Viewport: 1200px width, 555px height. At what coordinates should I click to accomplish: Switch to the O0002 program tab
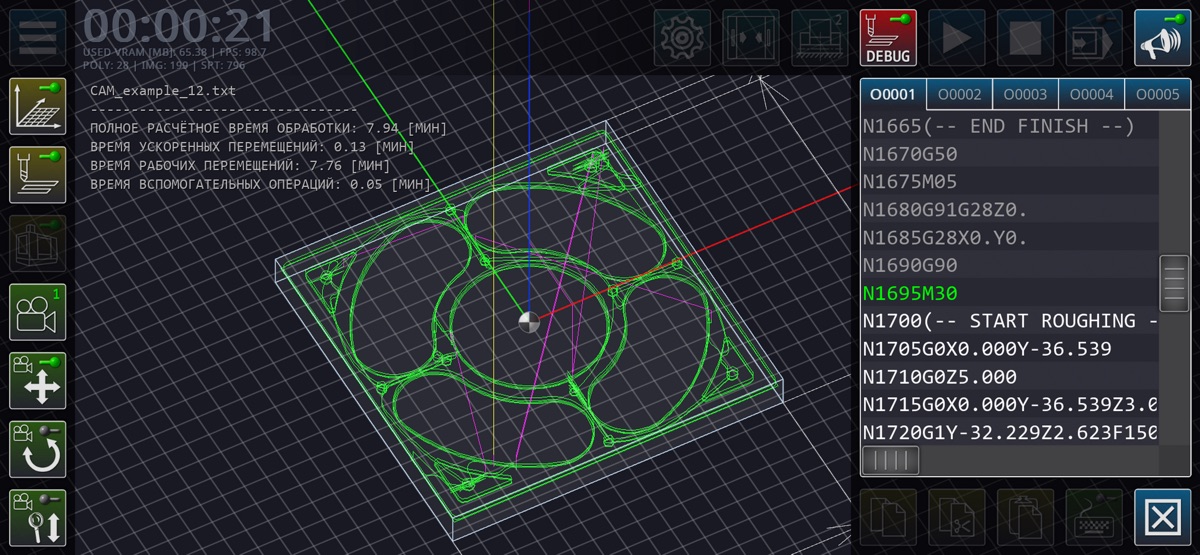959,95
